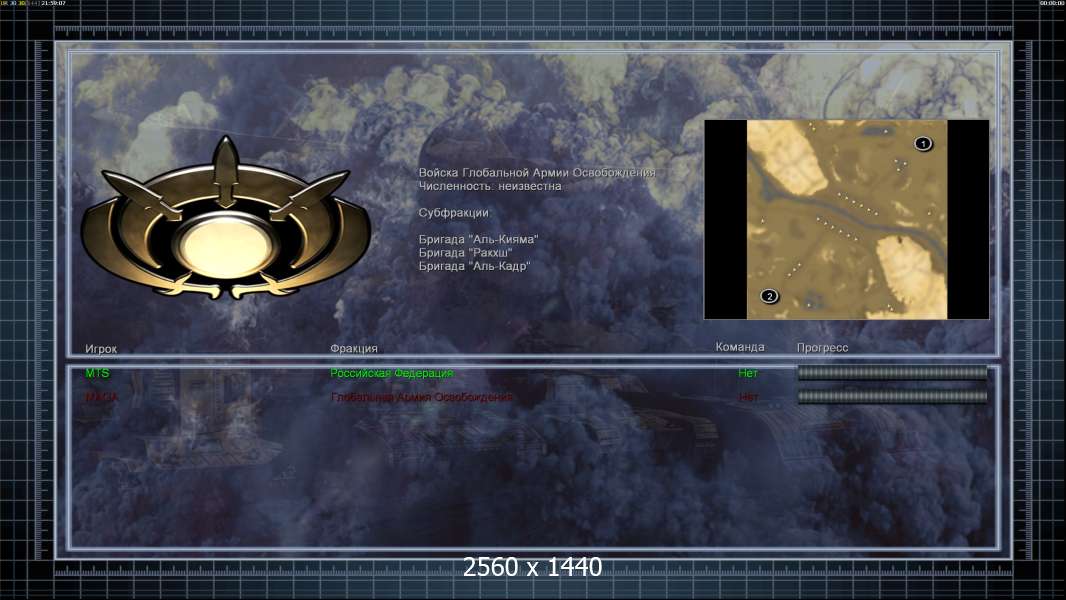Click the timer in top-right corner
Image resolution: width=1066 pixels, height=600 pixels.
[x=1052, y=3]
